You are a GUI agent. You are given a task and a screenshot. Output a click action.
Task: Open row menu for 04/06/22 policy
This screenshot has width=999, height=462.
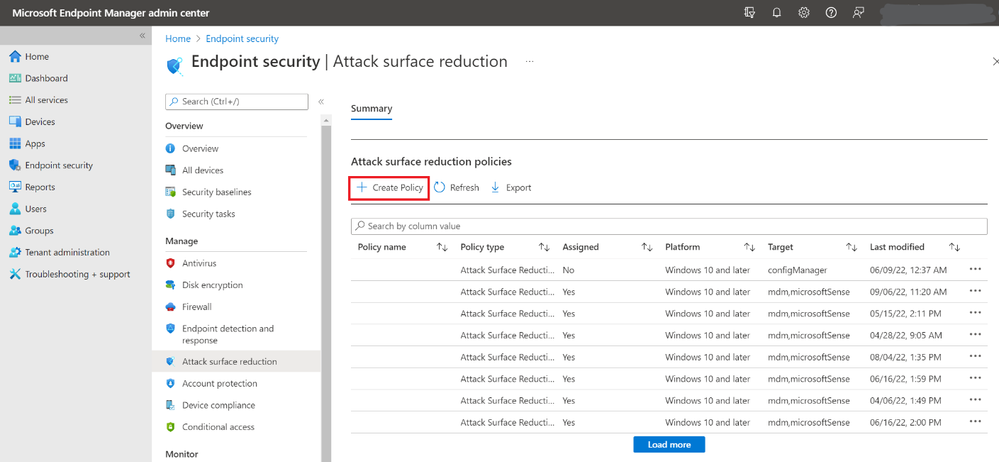click(x=975, y=400)
